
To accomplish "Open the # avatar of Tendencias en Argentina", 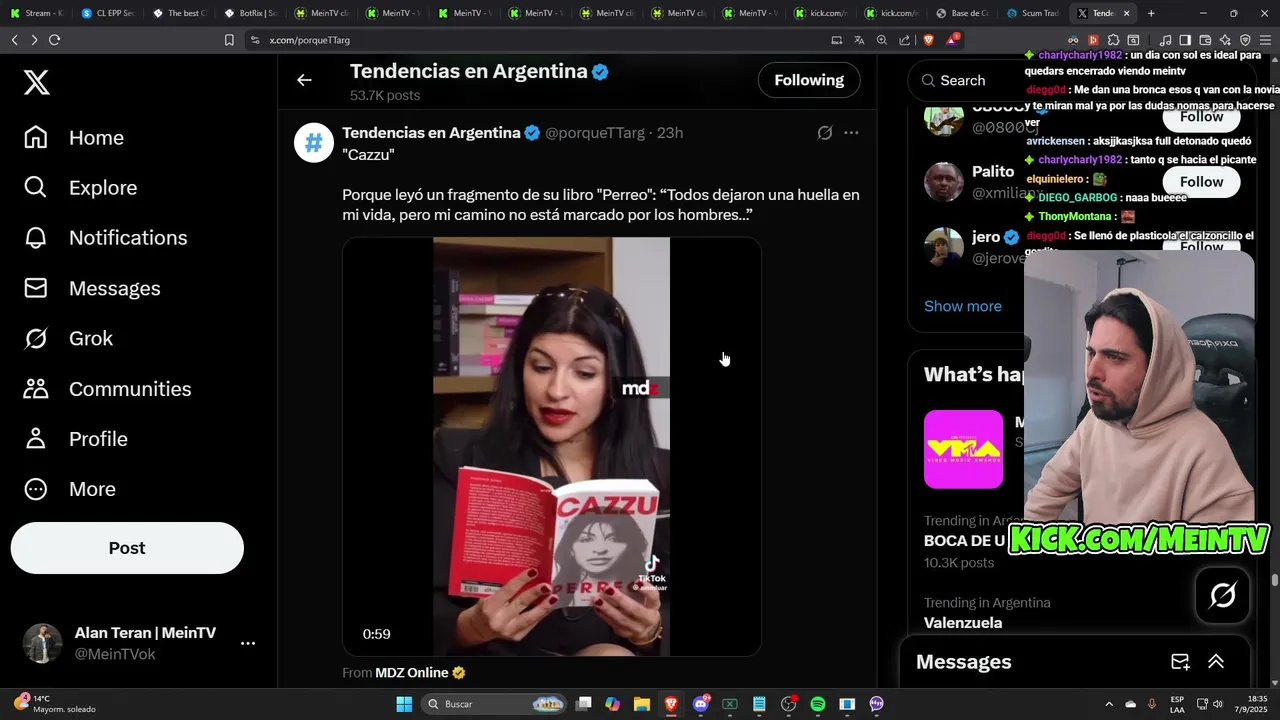I will pos(313,143).
